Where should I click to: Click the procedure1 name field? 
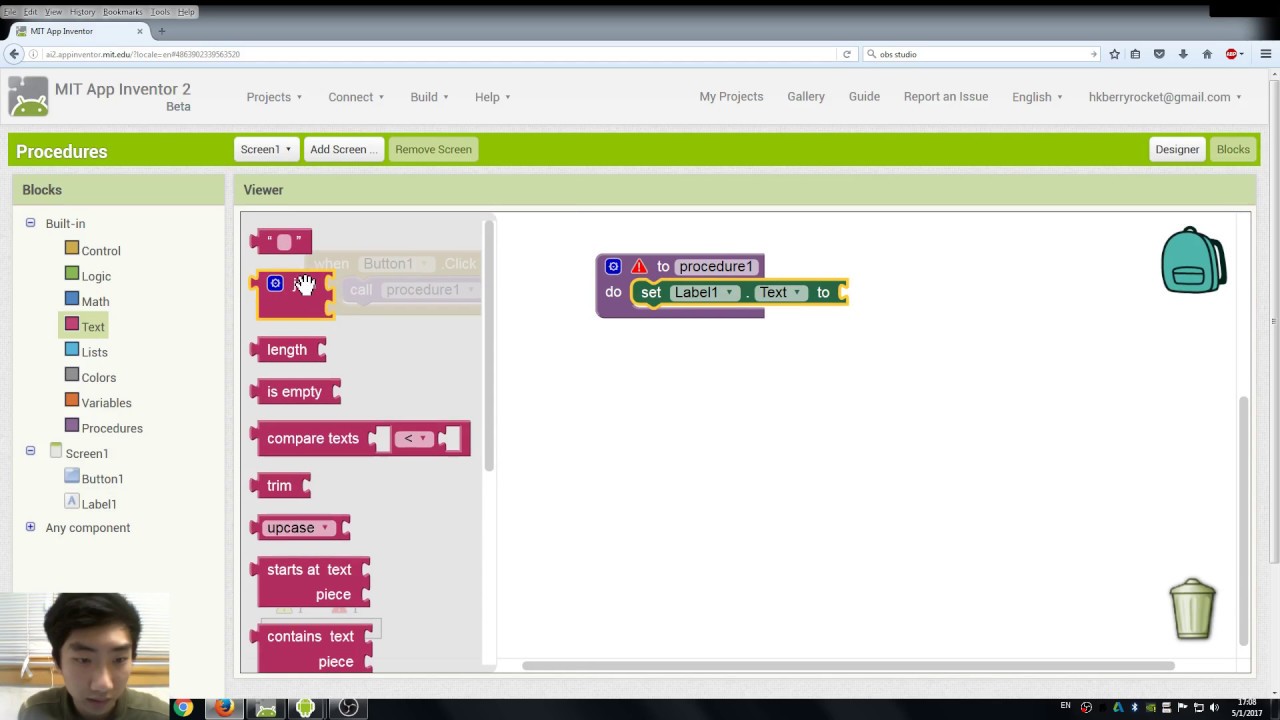pos(715,267)
